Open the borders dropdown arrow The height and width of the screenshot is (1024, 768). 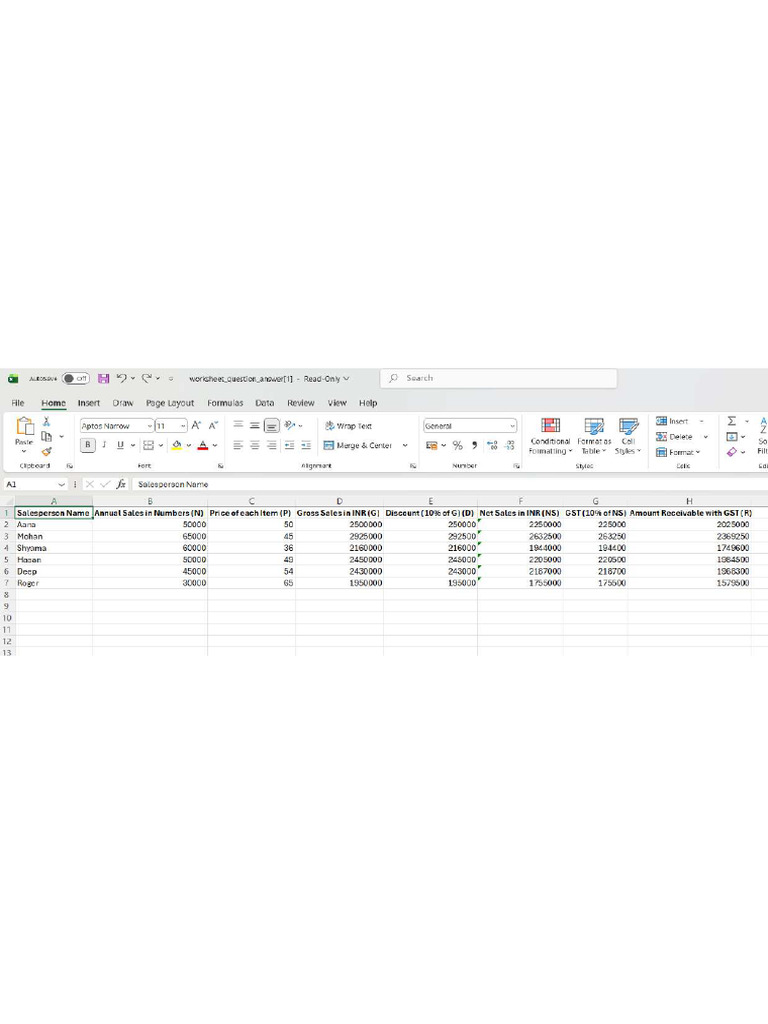tap(161, 445)
